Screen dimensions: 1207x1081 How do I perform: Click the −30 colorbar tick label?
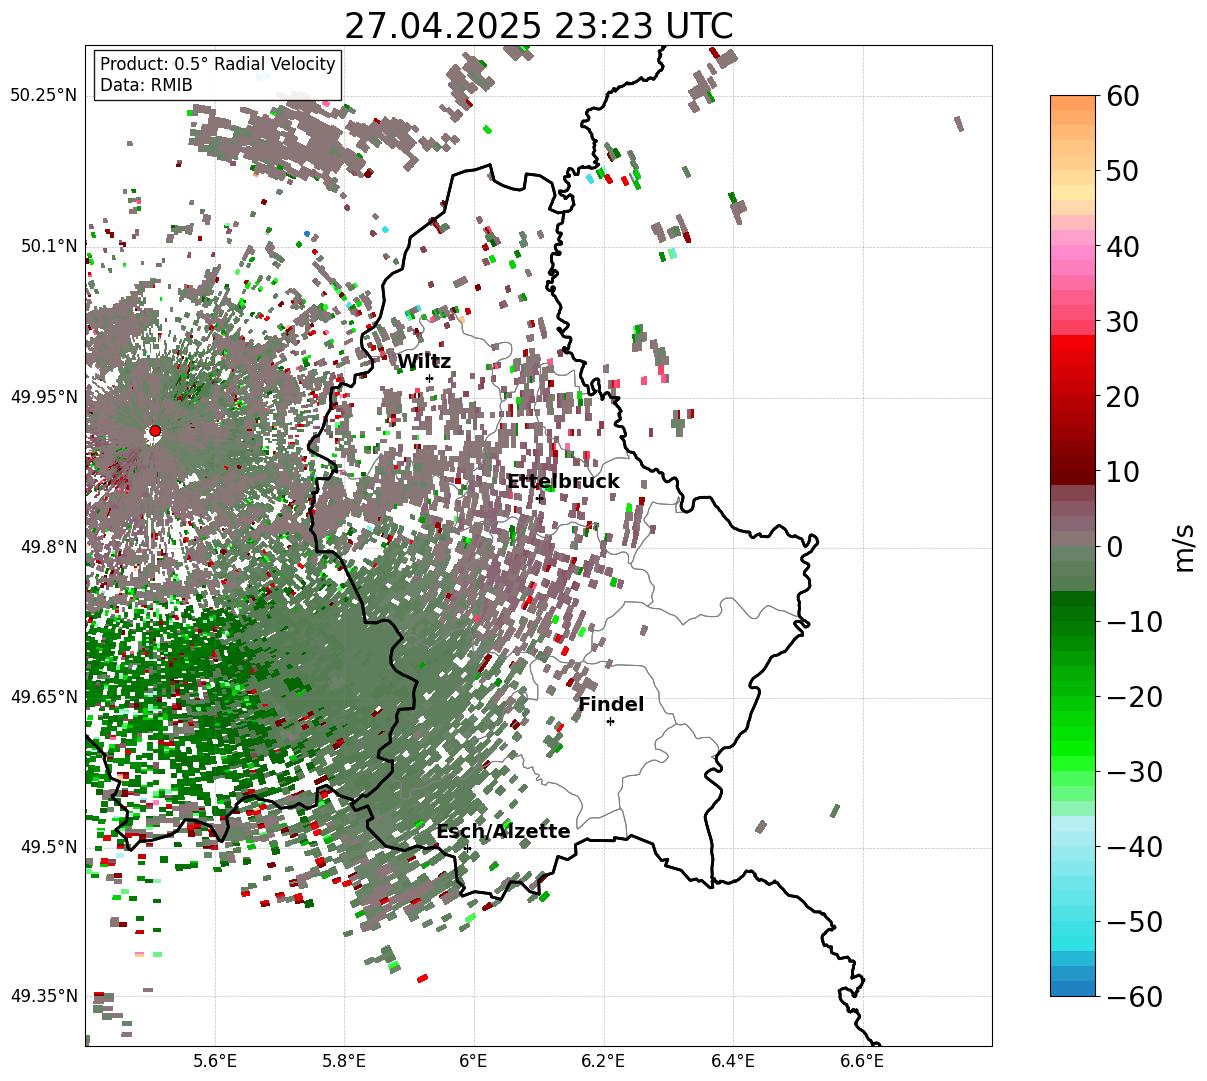coord(1134,772)
